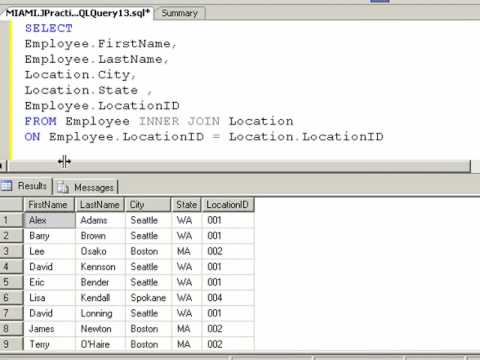Select row header 3
This screenshot has height=360, width=480.
[x=11, y=251]
